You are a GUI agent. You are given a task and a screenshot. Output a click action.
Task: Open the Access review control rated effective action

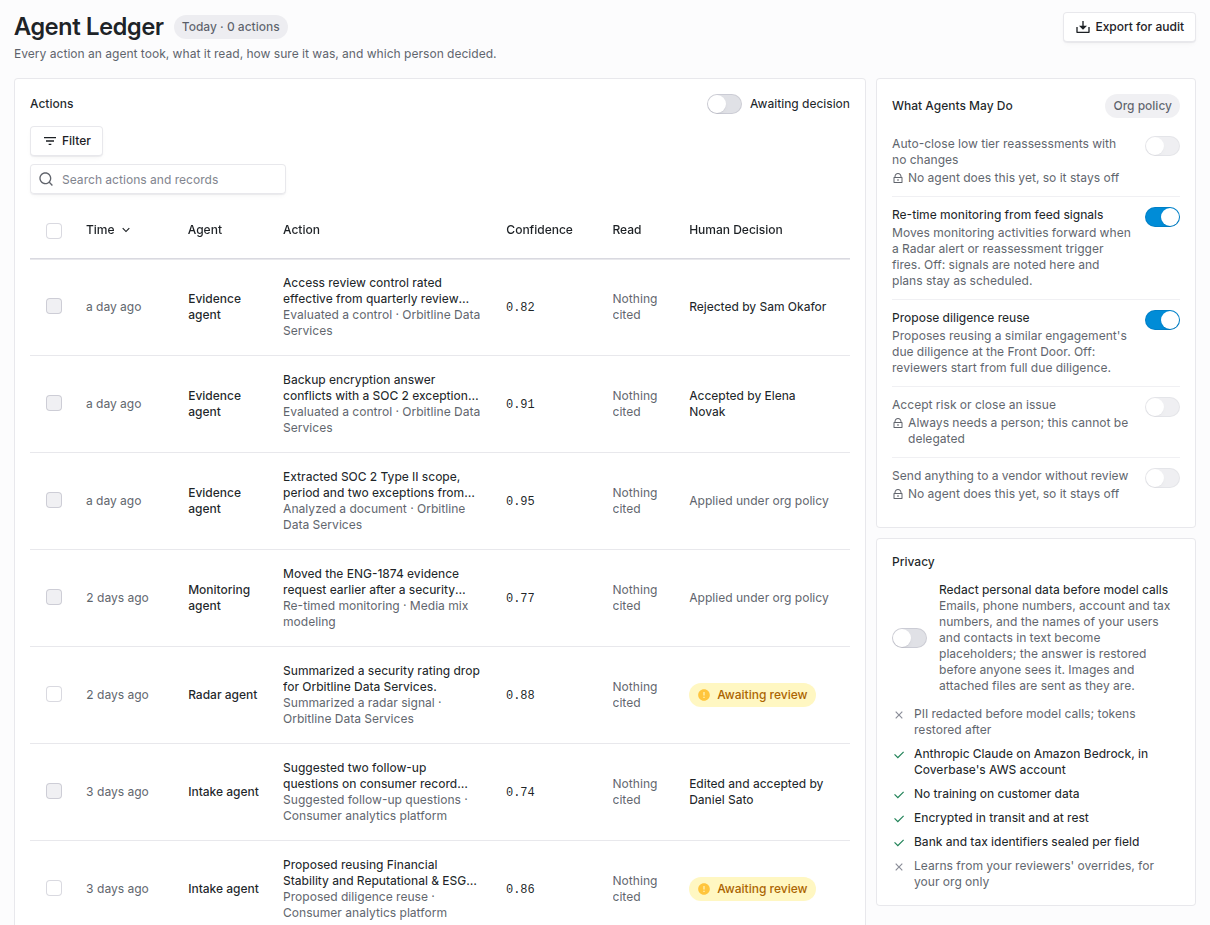pyautogui.click(x=376, y=291)
